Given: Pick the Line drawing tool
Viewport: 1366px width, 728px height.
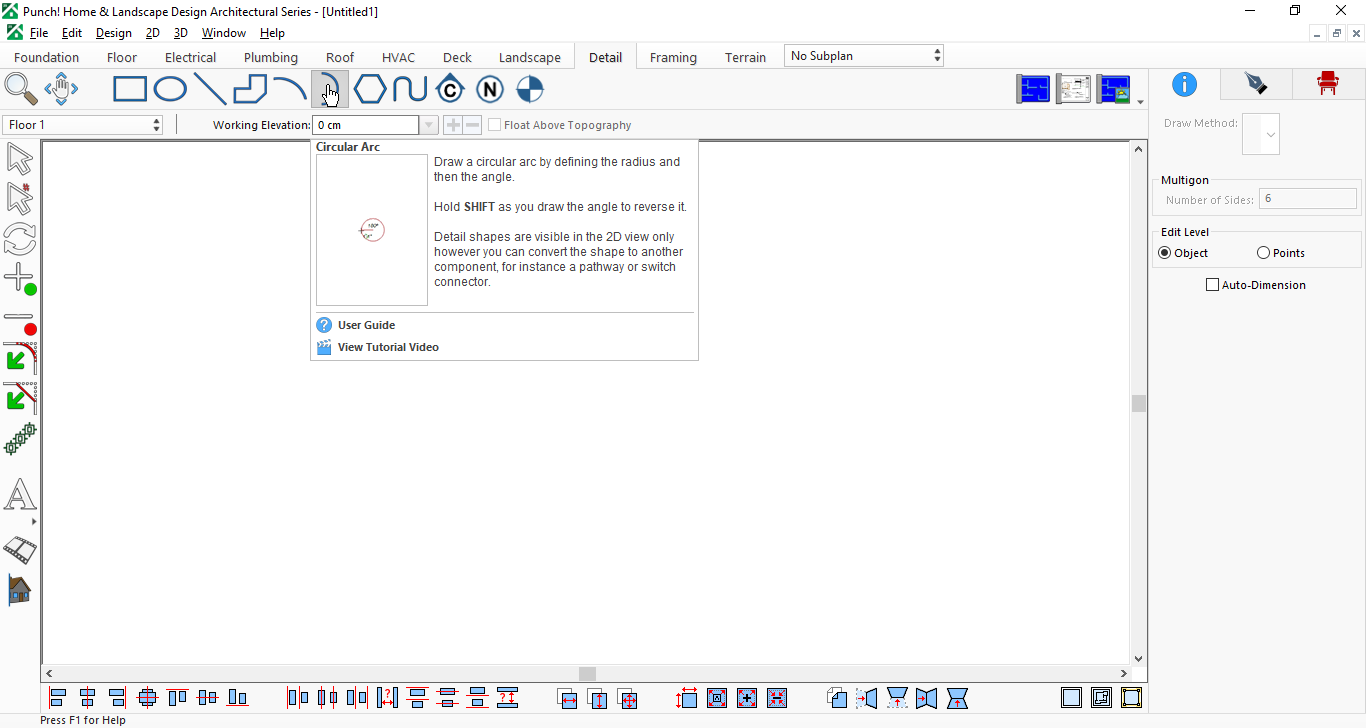Looking at the screenshot, I should tap(210, 90).
